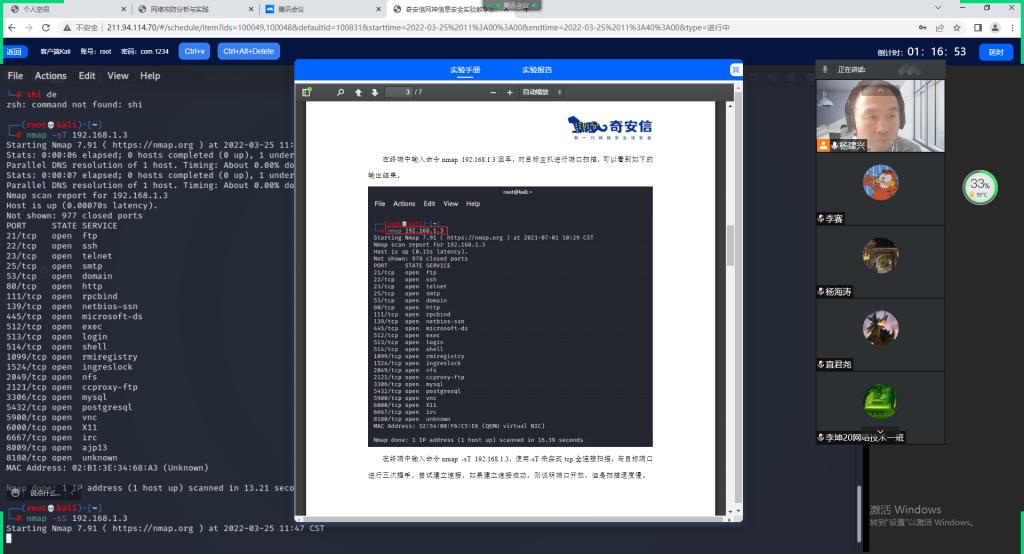The height and width of the screenshot is (554, 1024).
Task: Switch to the 实验报告 tab
Action: point(537,70)
